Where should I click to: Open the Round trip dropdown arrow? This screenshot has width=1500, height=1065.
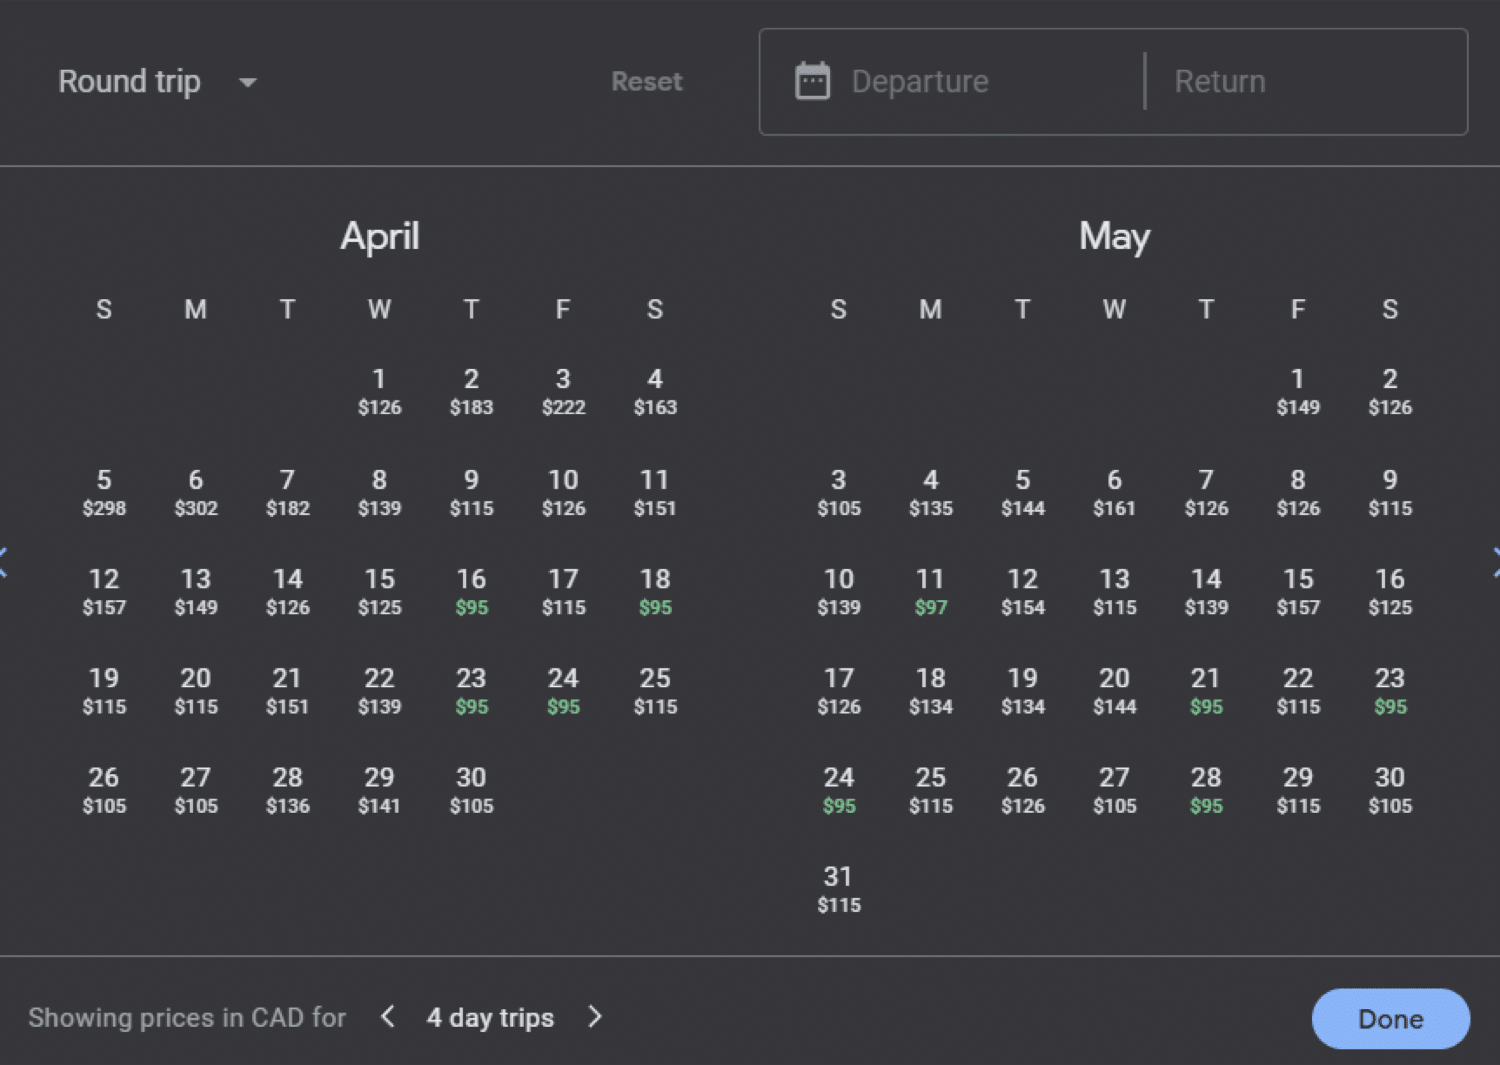pyautogui.click(x=248, y=83)
